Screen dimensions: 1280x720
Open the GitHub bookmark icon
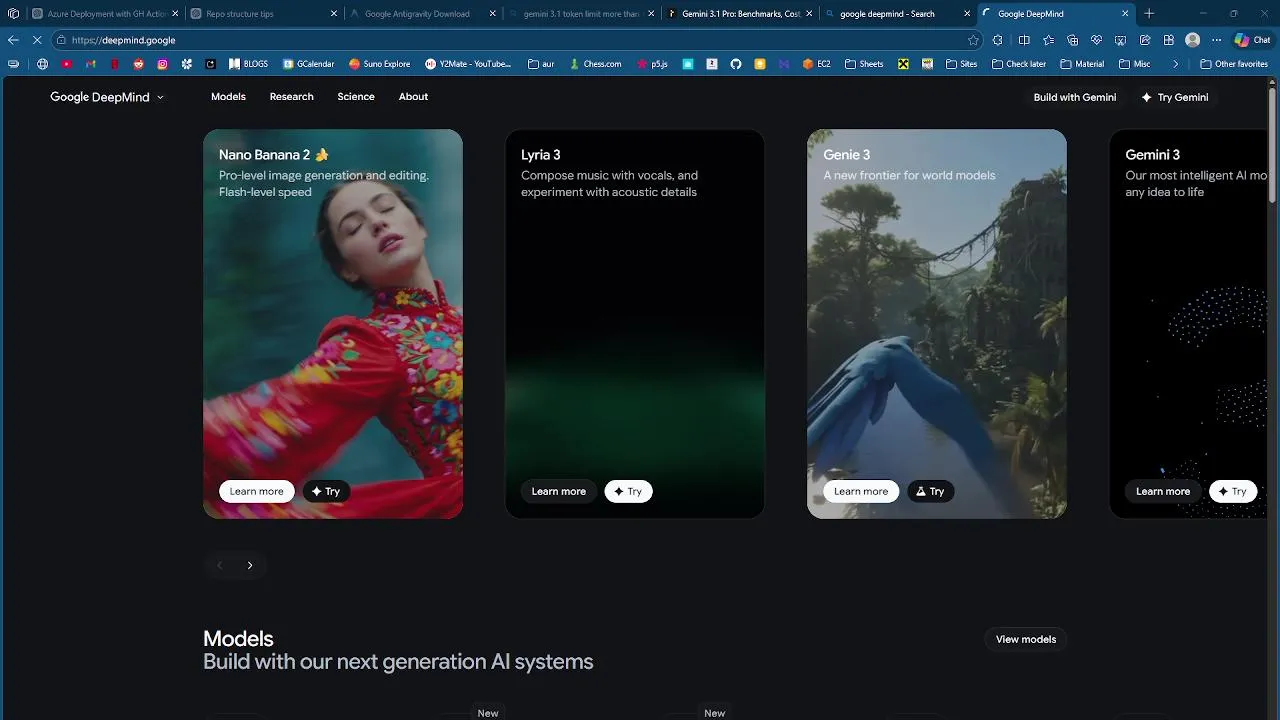[735, 64]
